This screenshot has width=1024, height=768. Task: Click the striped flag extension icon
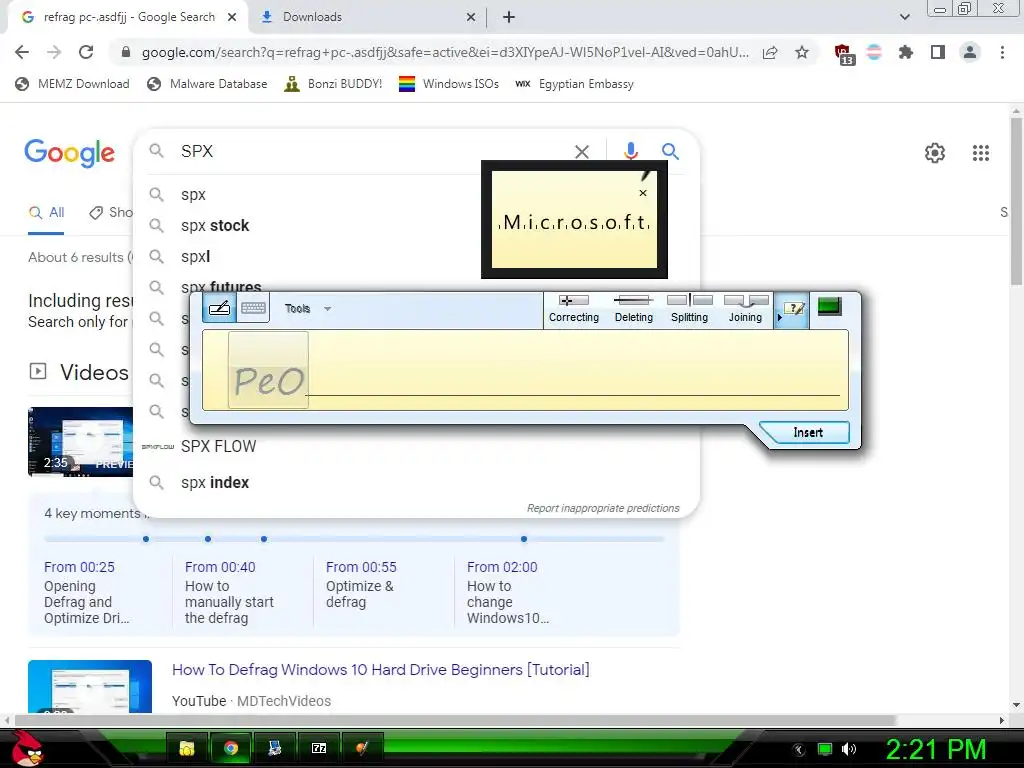[874, 52]
